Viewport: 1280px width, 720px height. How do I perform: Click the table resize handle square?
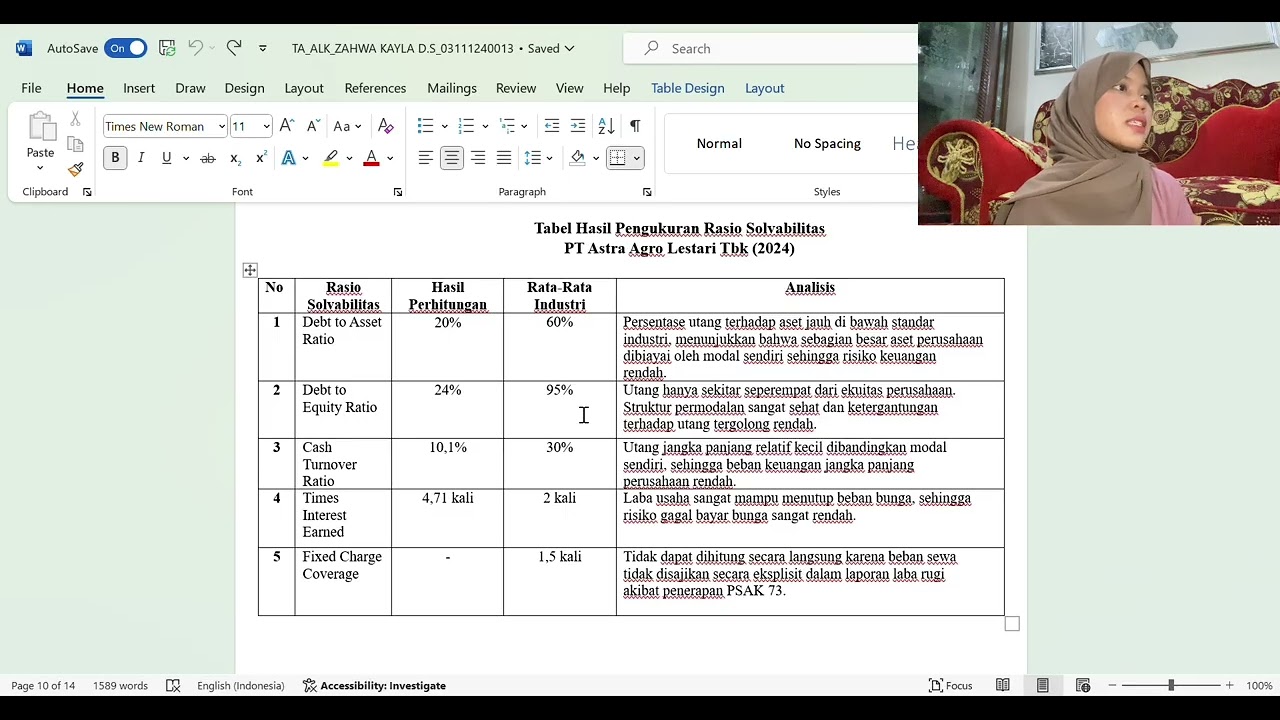(1012, 624)
